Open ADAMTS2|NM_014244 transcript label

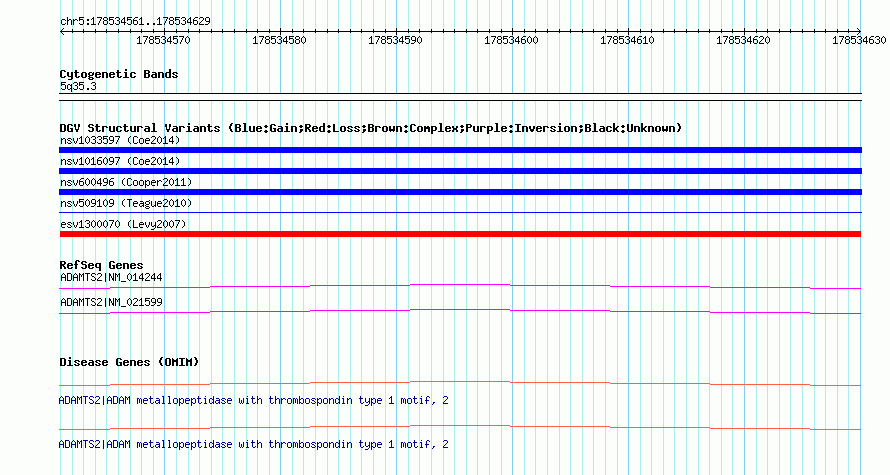(111, 278)
